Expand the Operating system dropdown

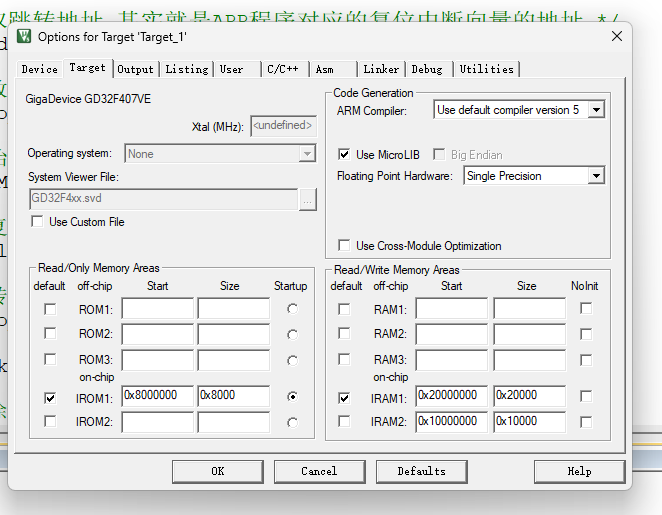click(x=307, y=154)
